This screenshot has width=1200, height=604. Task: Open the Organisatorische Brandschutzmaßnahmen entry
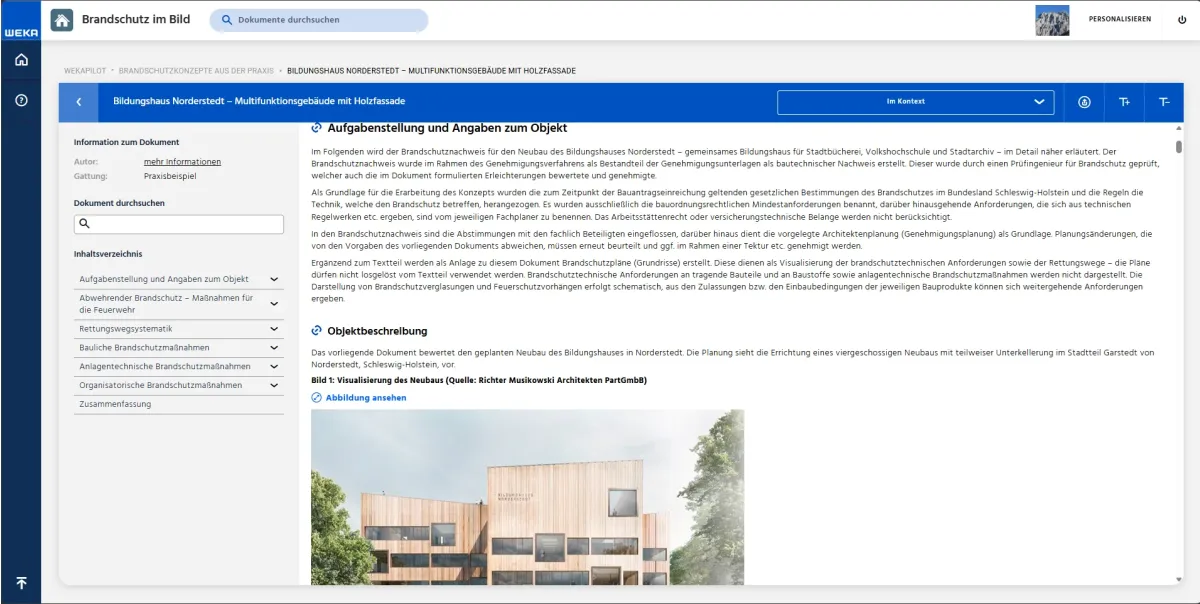tap(161, 385)
